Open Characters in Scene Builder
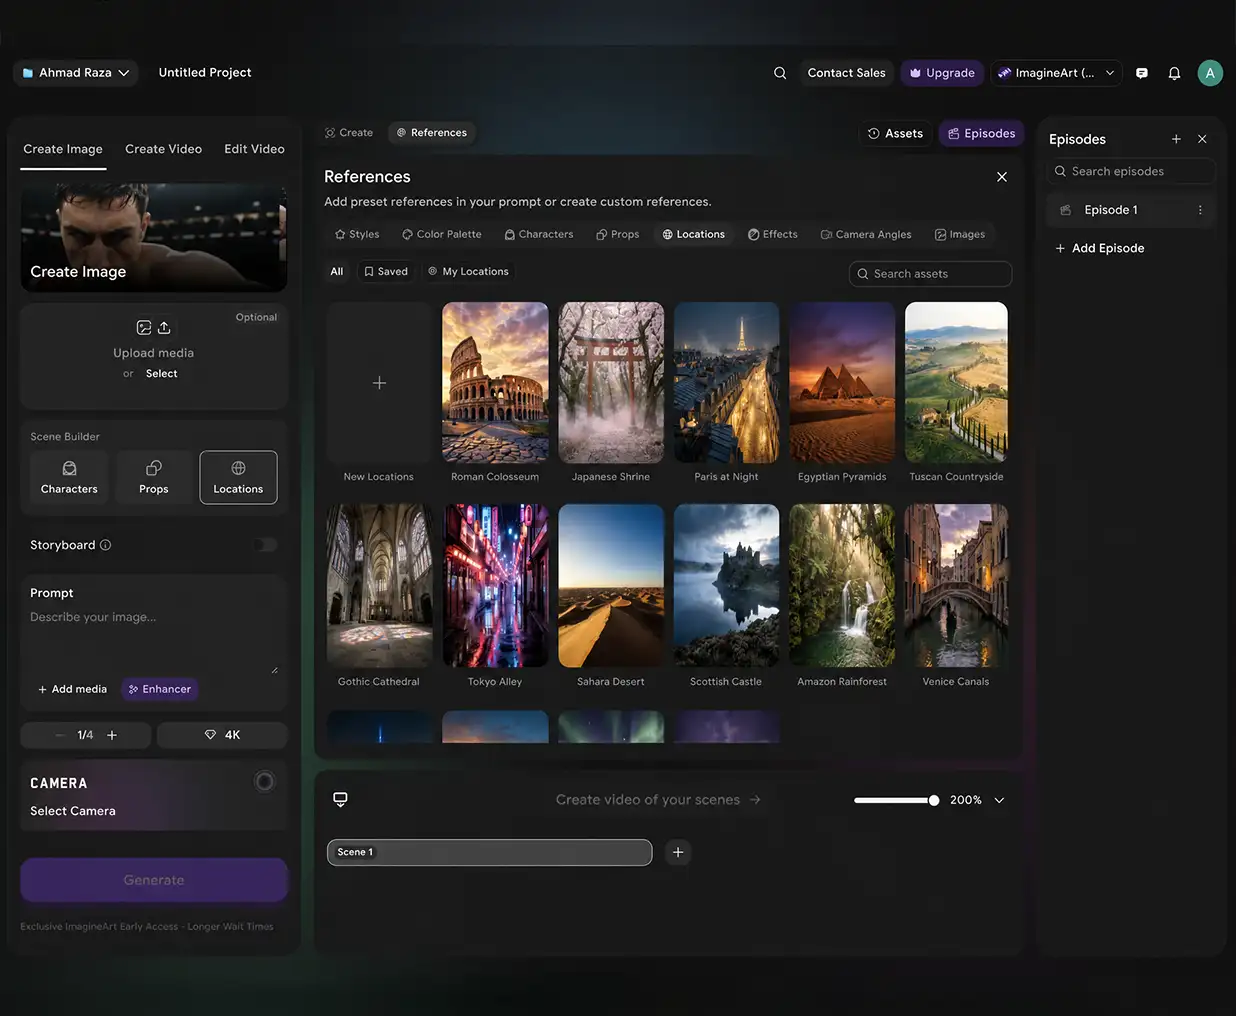The image size is (1236, 1016). click(69, 478)
